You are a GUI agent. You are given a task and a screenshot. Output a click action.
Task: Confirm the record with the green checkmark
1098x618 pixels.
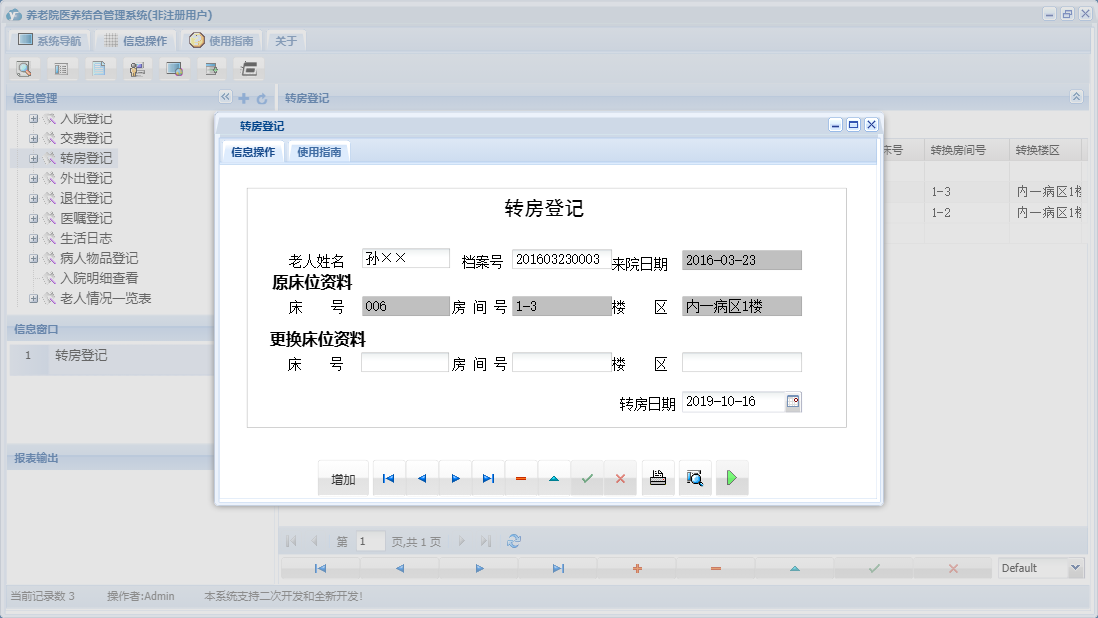pos(587,478)
